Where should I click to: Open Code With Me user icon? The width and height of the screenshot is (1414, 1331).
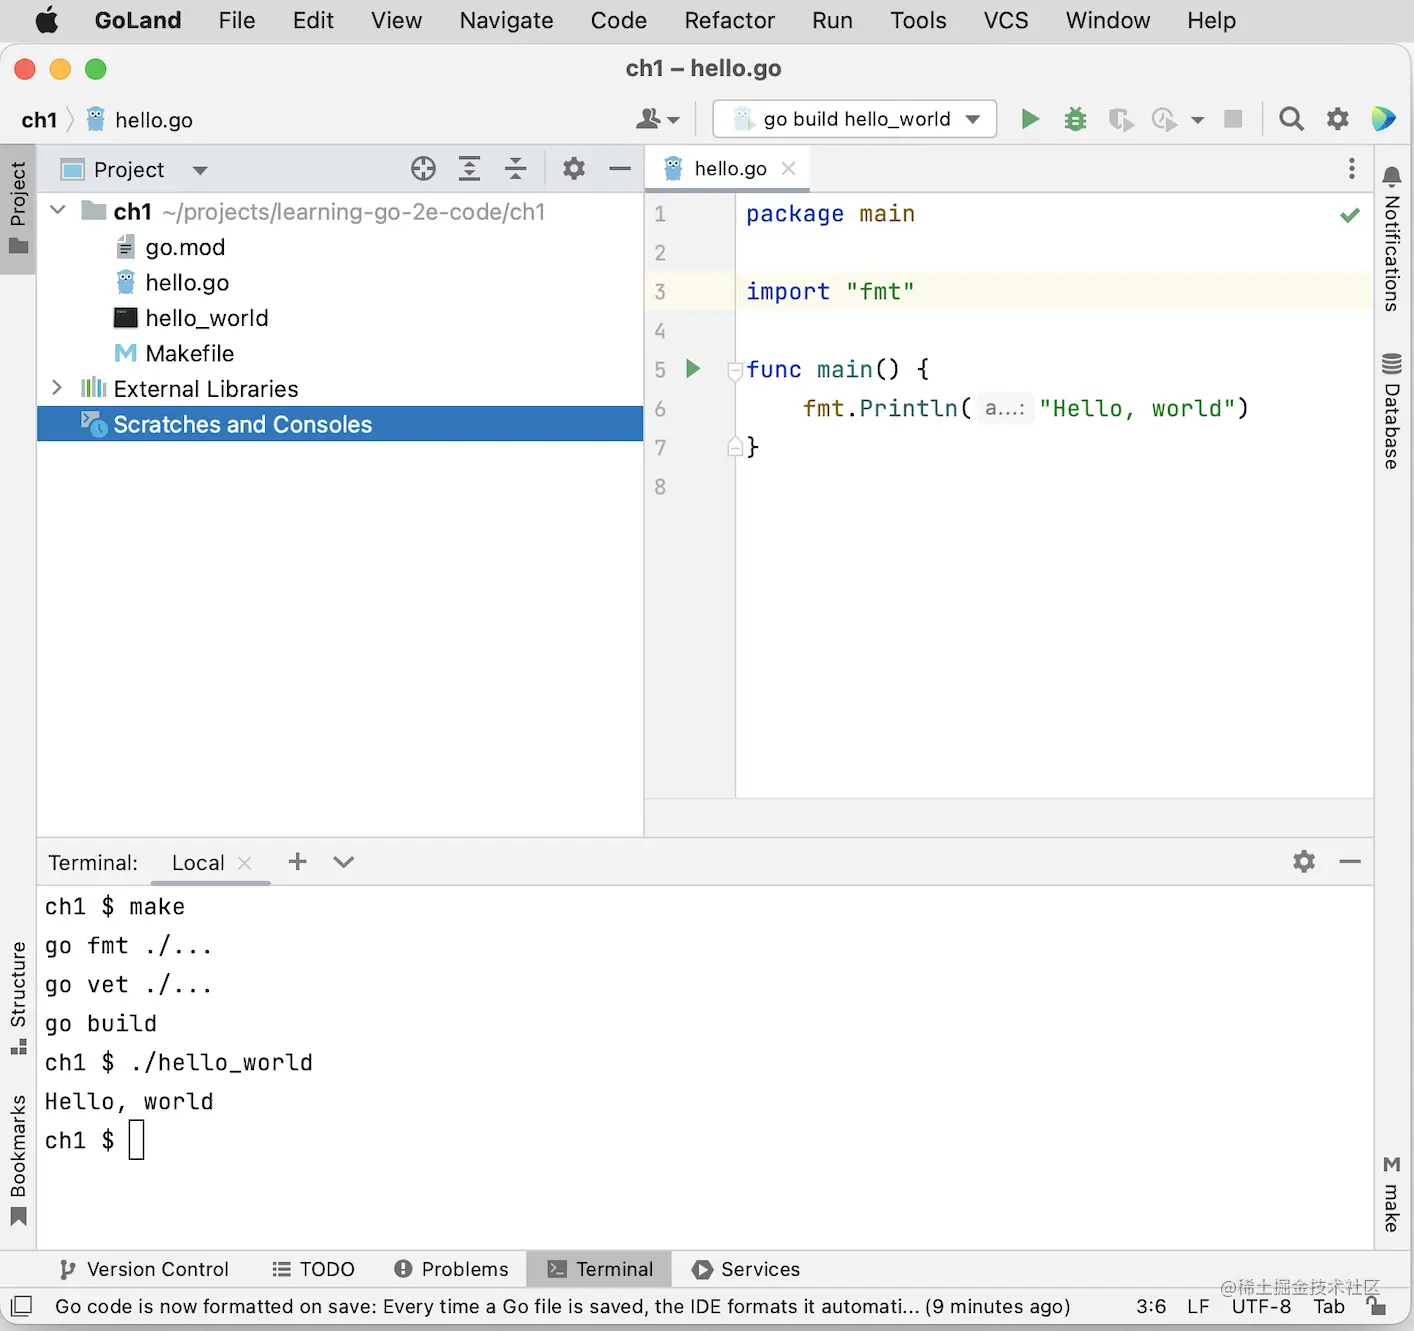click(x=648, y=119)
